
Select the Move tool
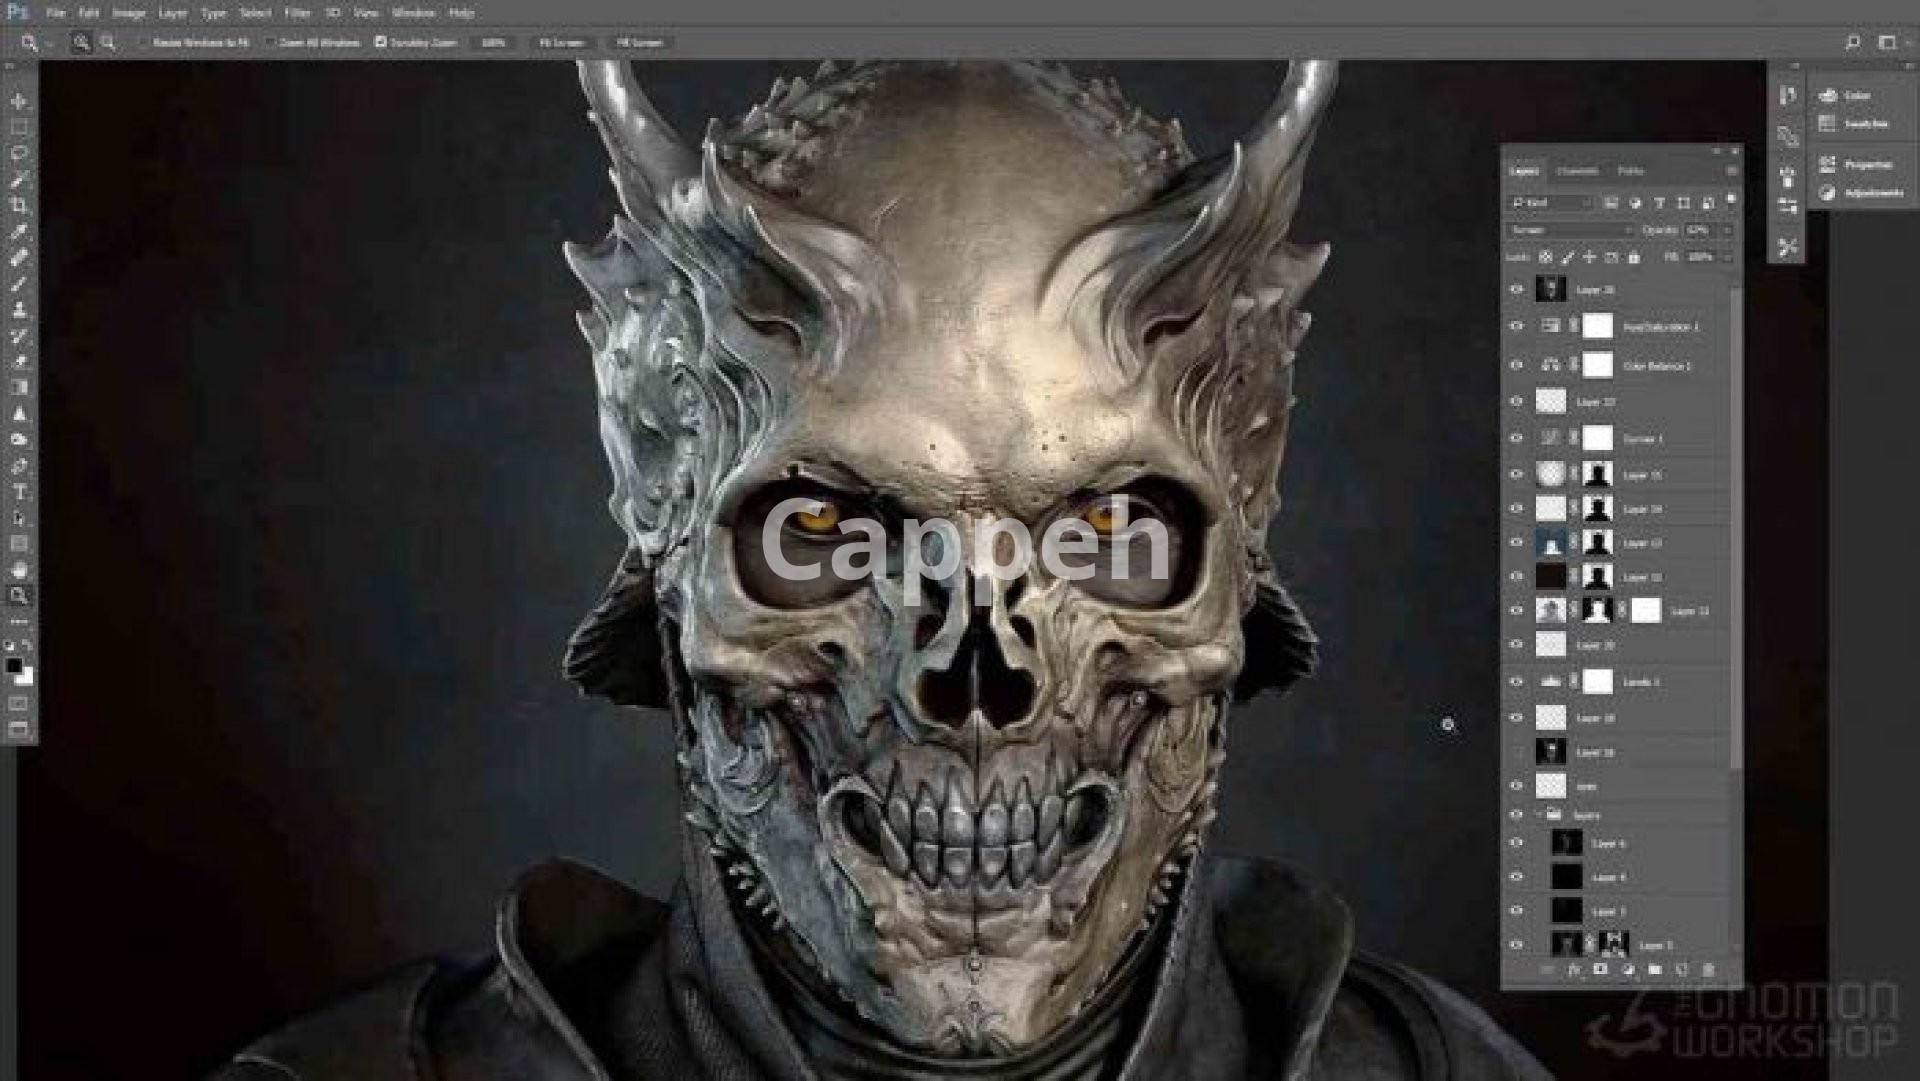(19, 101)
